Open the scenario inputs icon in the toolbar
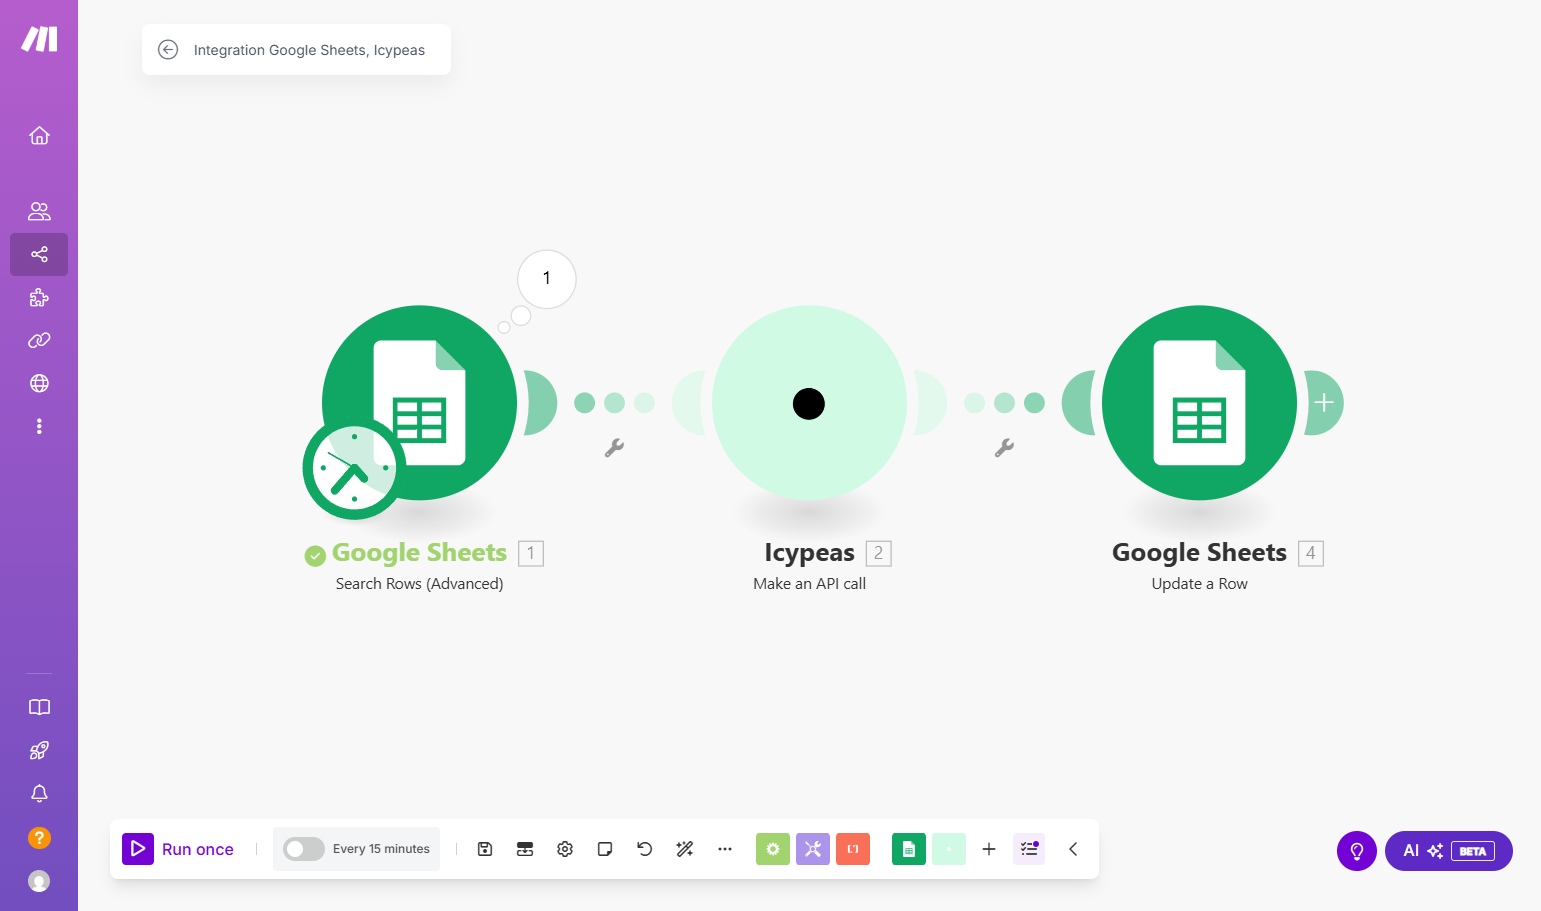Screen dimensions: 1541x911 (525, 849)
